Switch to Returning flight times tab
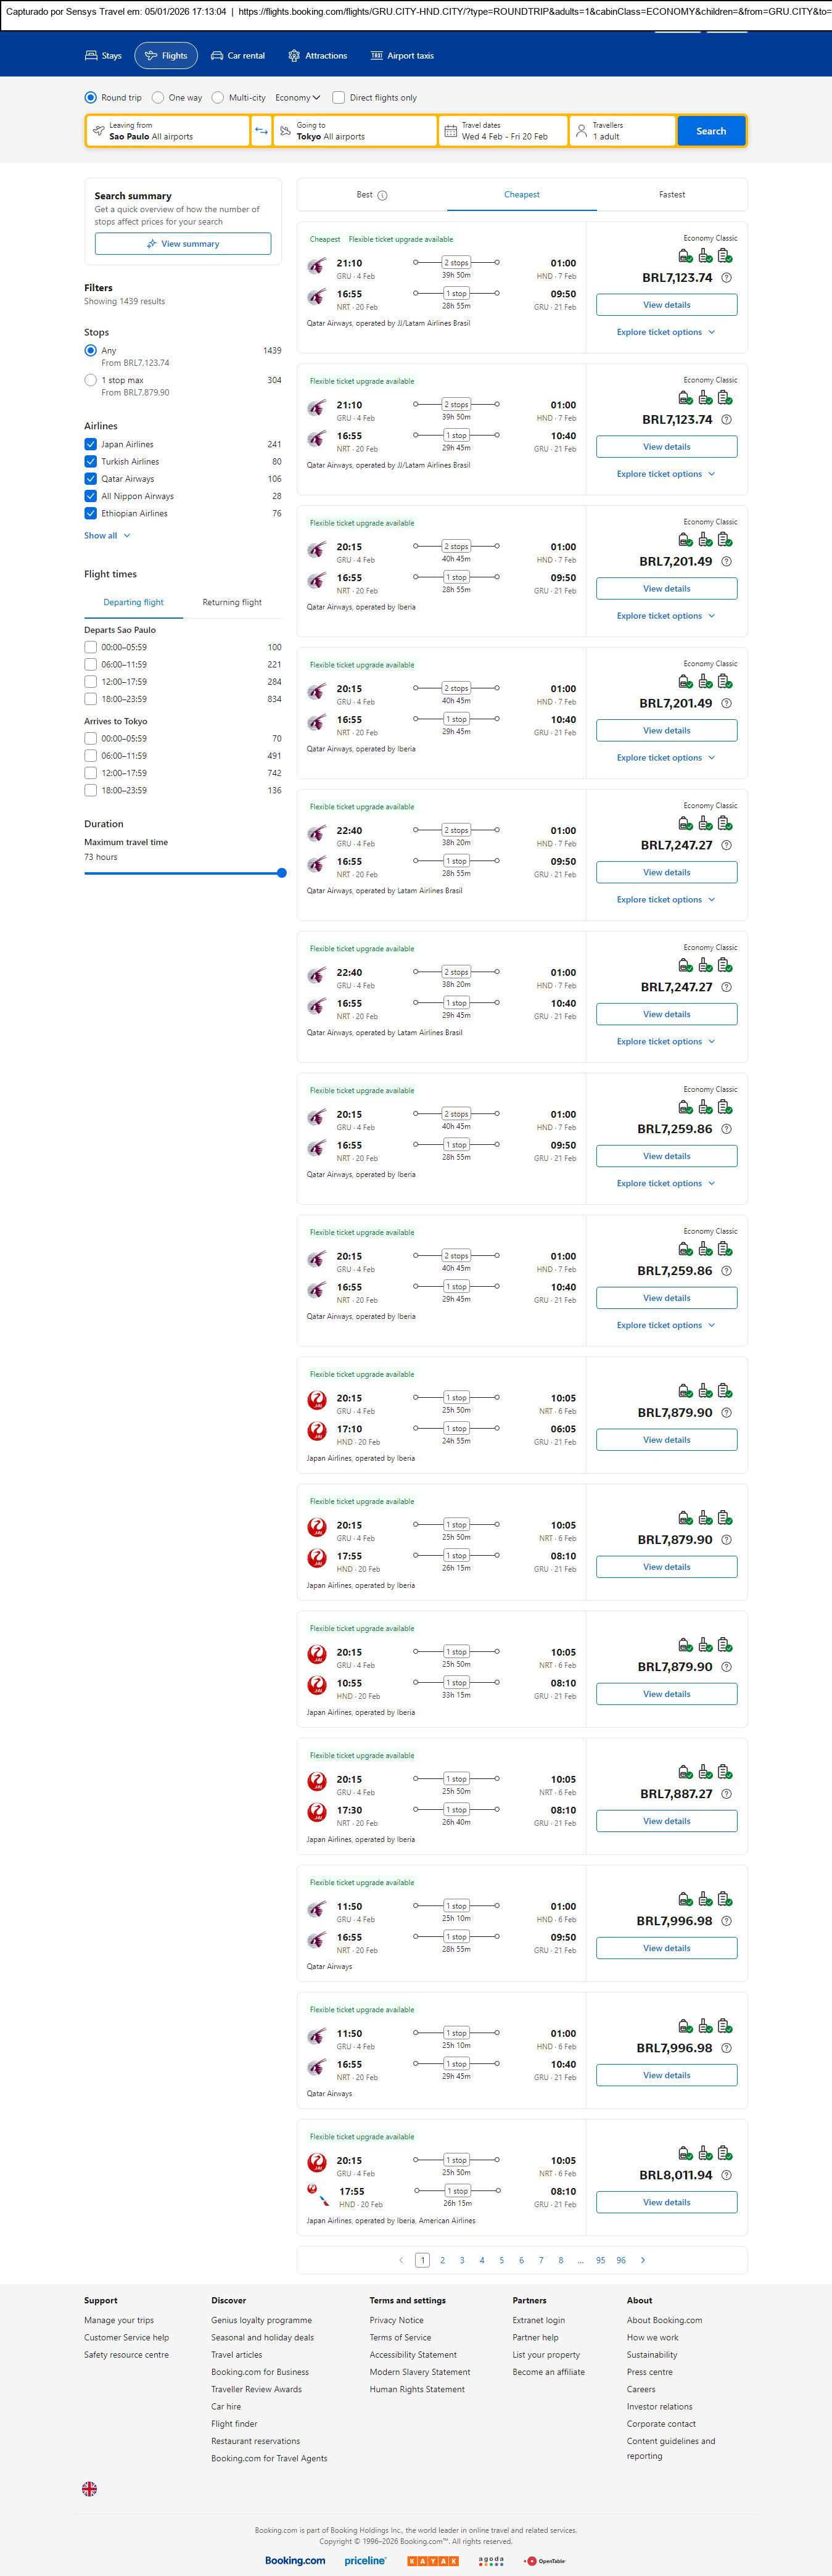 pos(232,602)
